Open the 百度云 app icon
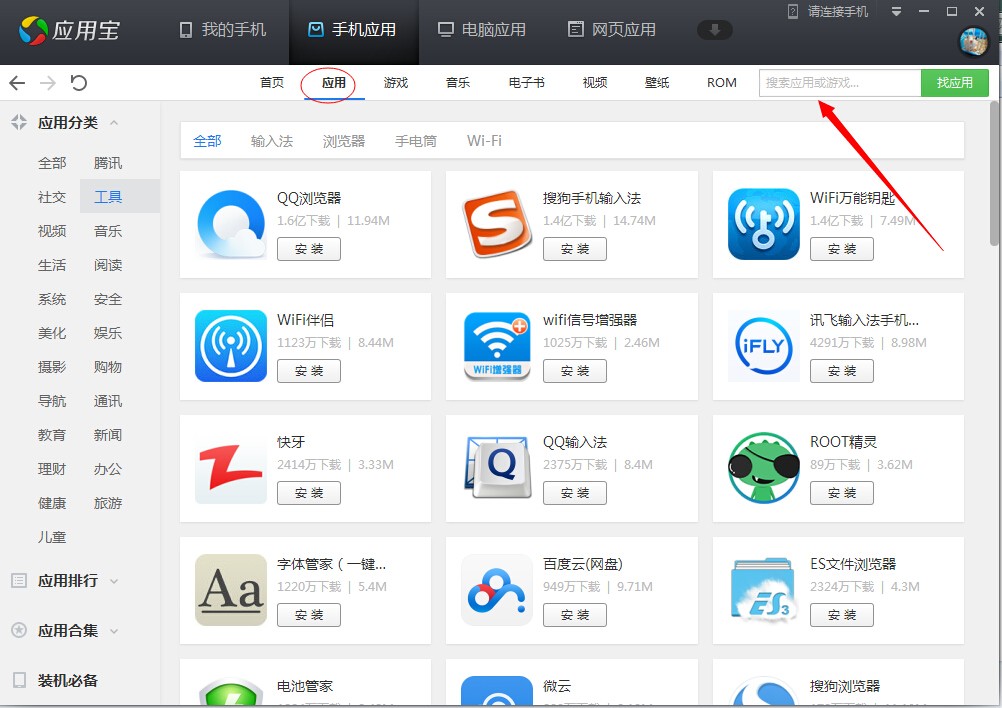 pos(497,590)
